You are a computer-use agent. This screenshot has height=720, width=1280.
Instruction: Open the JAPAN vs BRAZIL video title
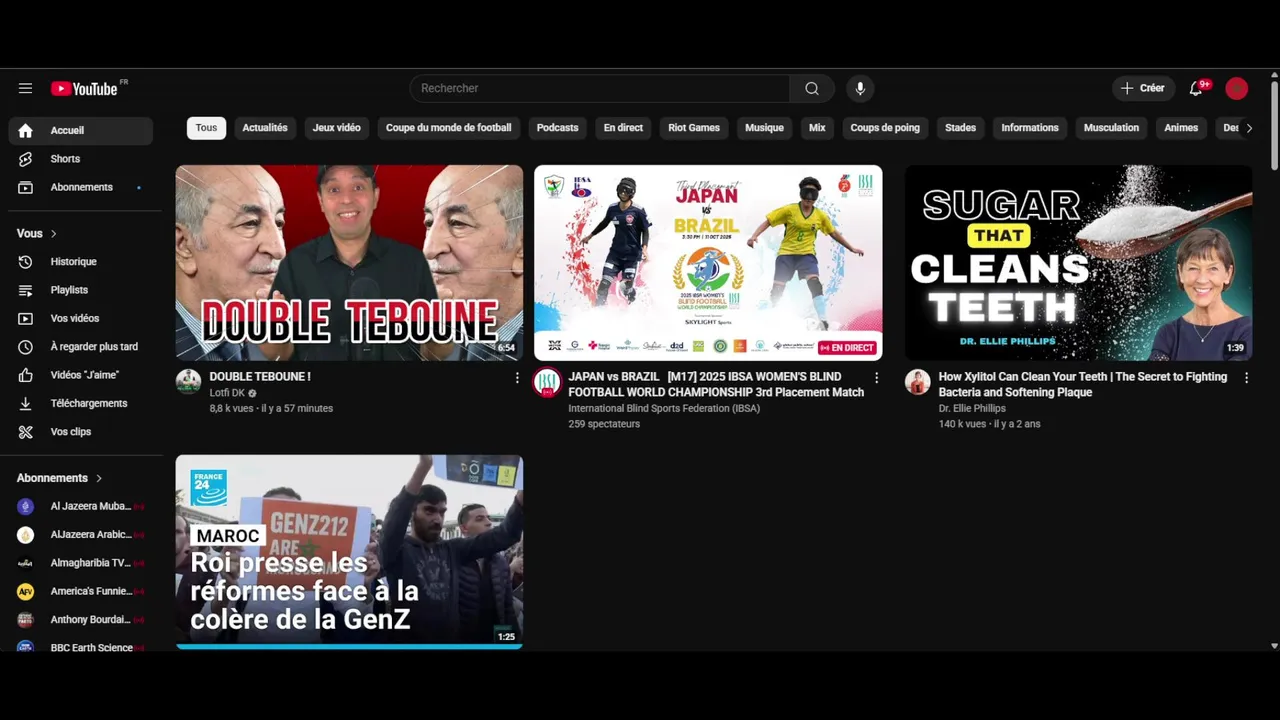pyautogui.click(x=716, y=385)
